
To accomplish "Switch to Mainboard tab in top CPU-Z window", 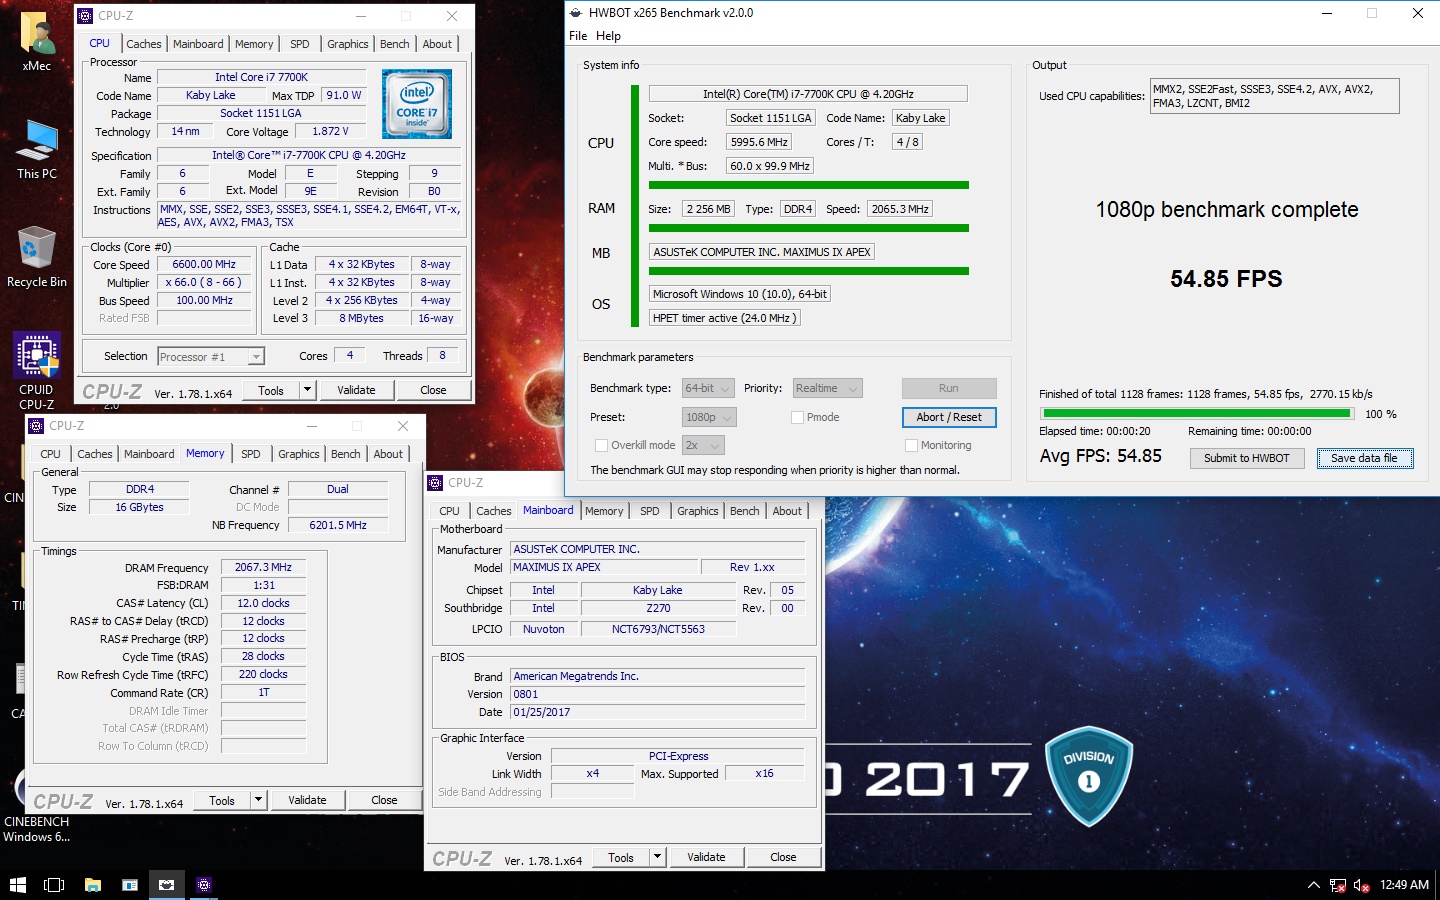I will point(198,44).
